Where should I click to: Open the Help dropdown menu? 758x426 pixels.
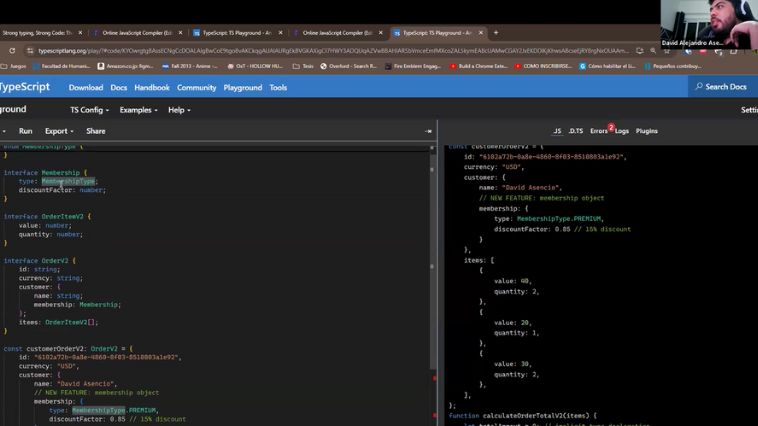pos(179,110)
